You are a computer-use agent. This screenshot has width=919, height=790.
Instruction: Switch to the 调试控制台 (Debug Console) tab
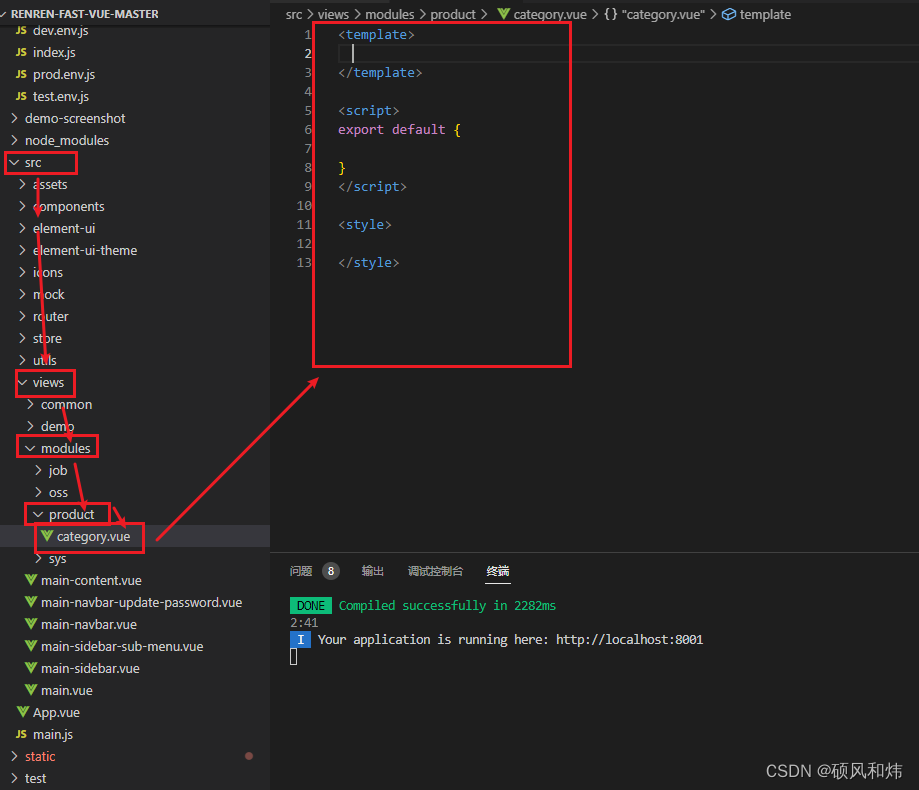[x=435, y=571]
